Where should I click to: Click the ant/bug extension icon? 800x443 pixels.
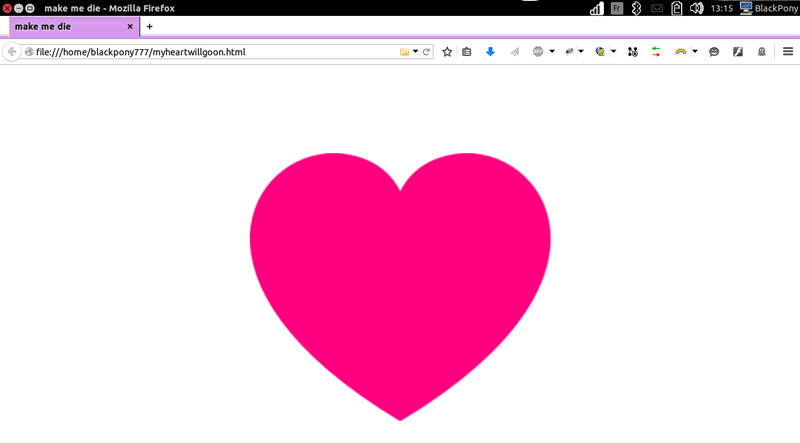click(x=569, y=52)
